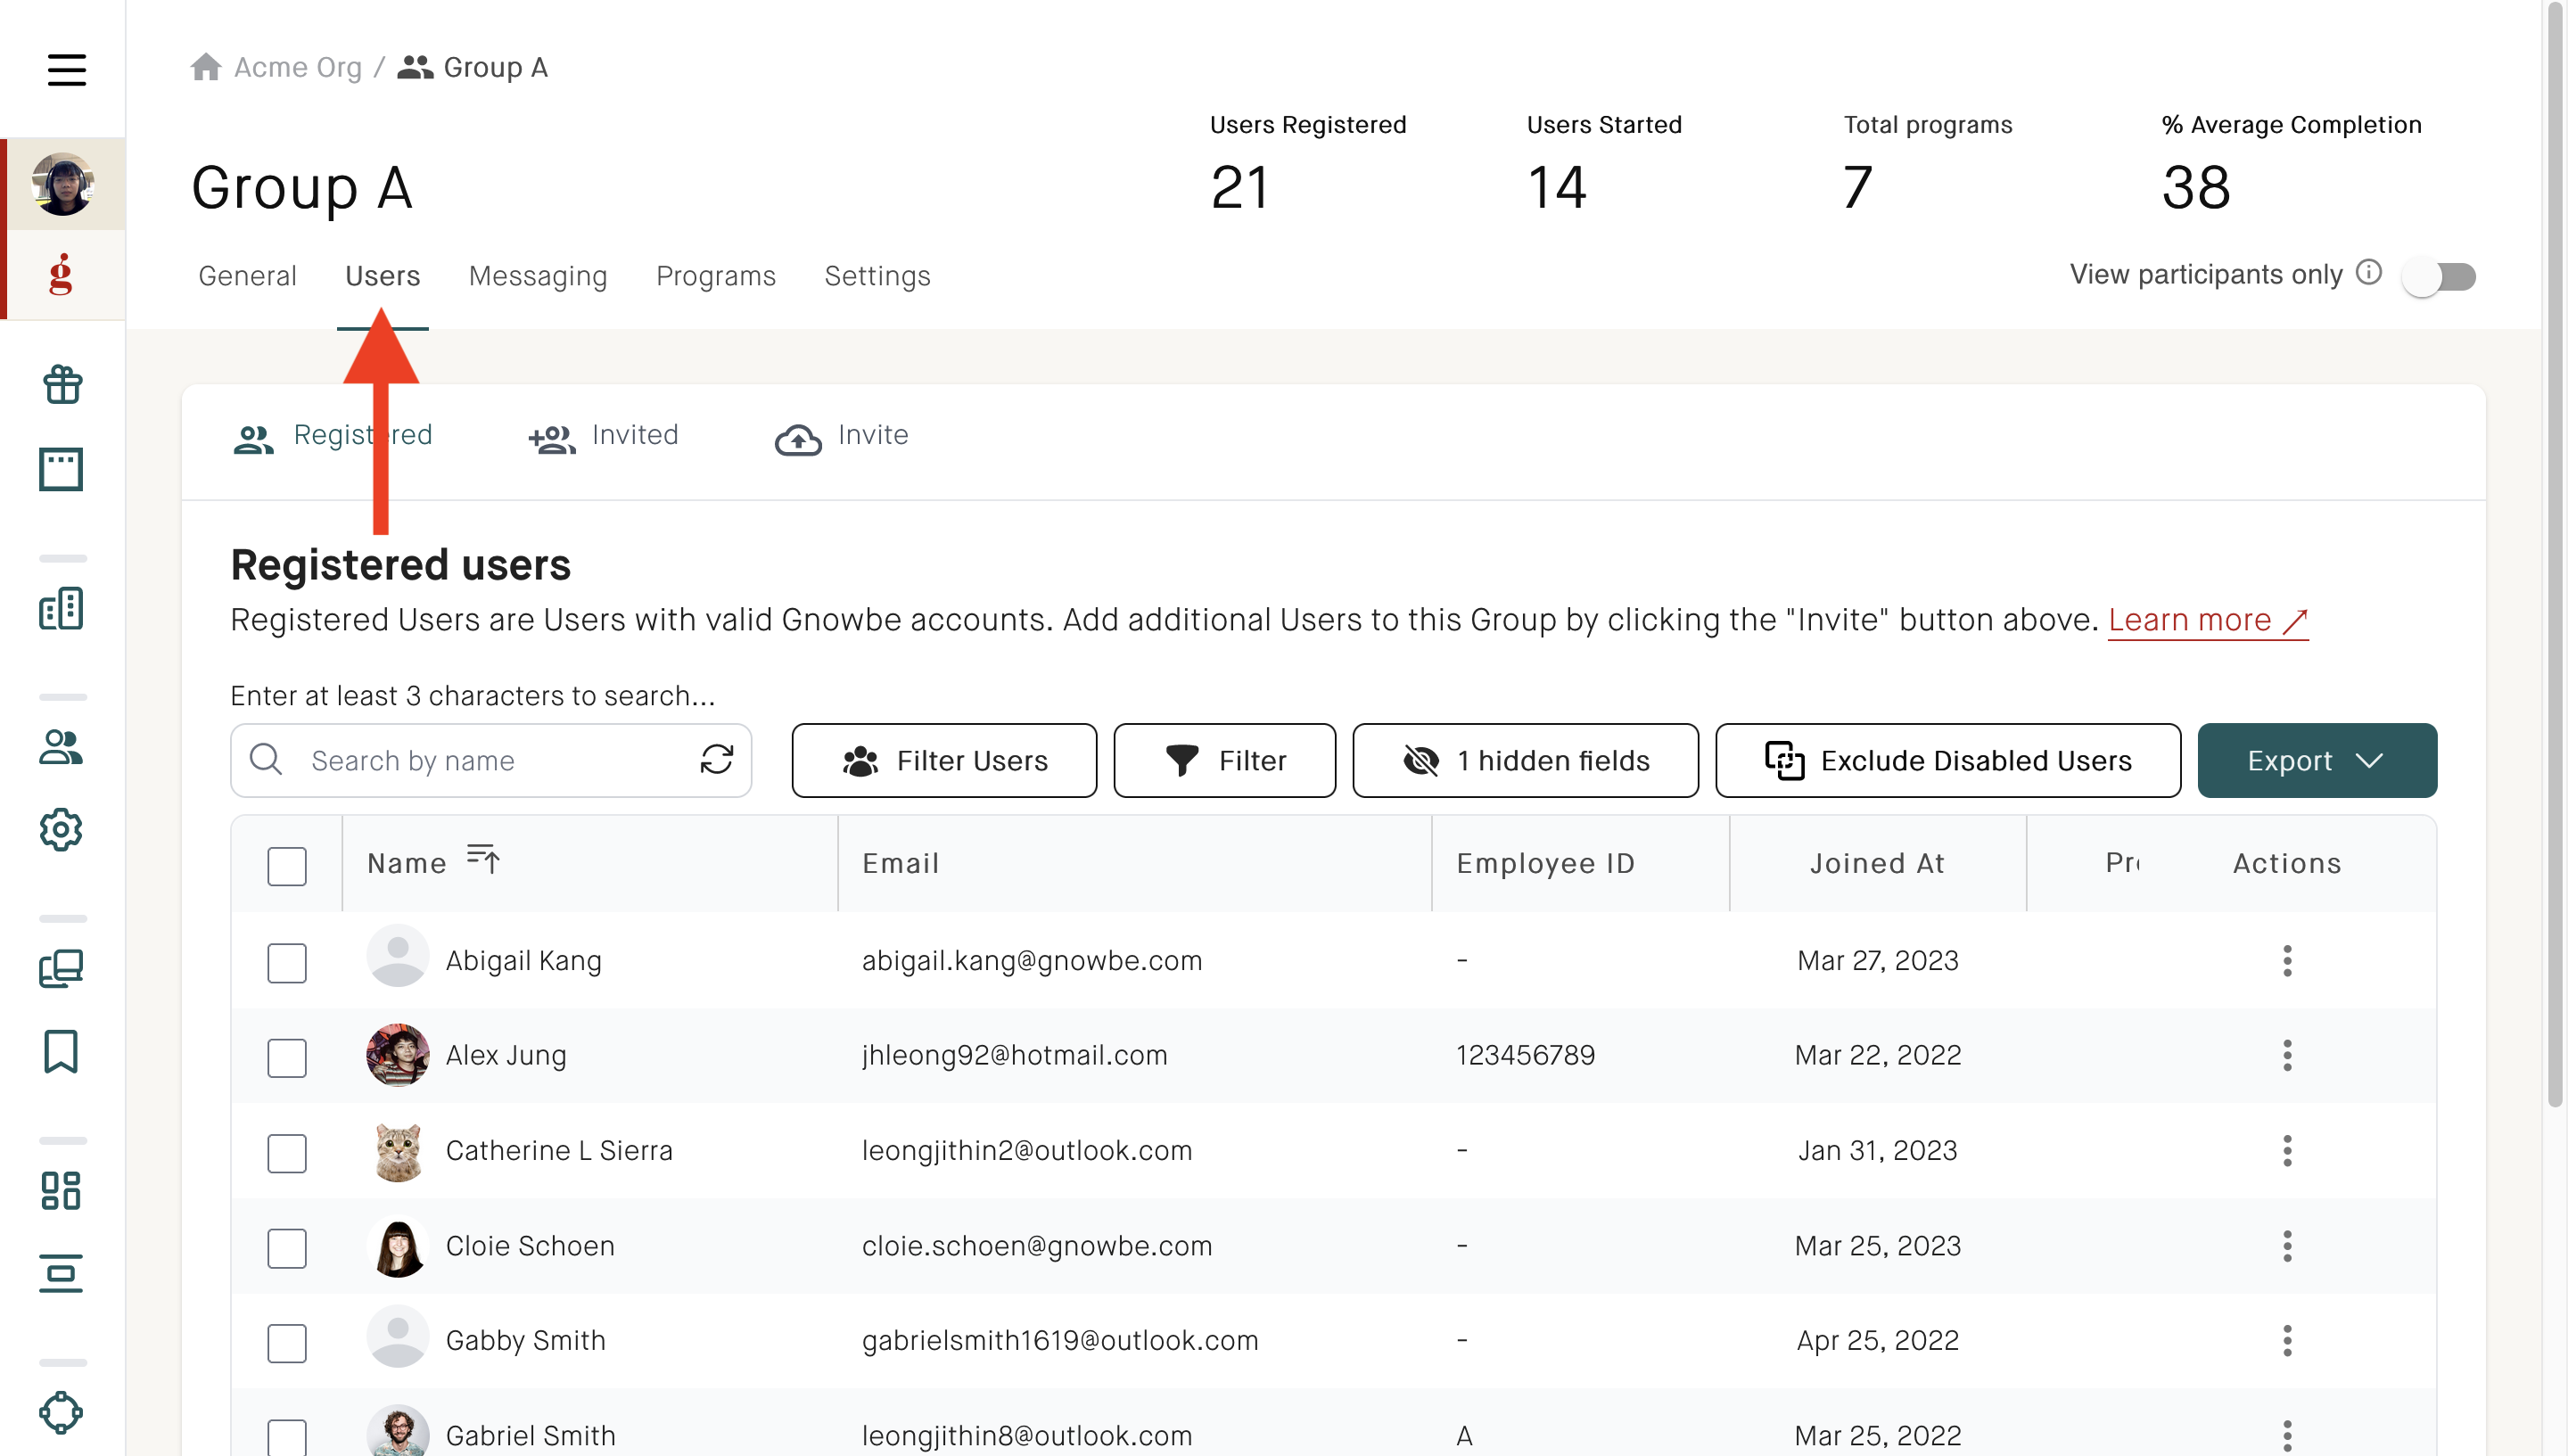Expand the Export dropdown button
Viewport: 2568px width, 1456px height.
2316,760
